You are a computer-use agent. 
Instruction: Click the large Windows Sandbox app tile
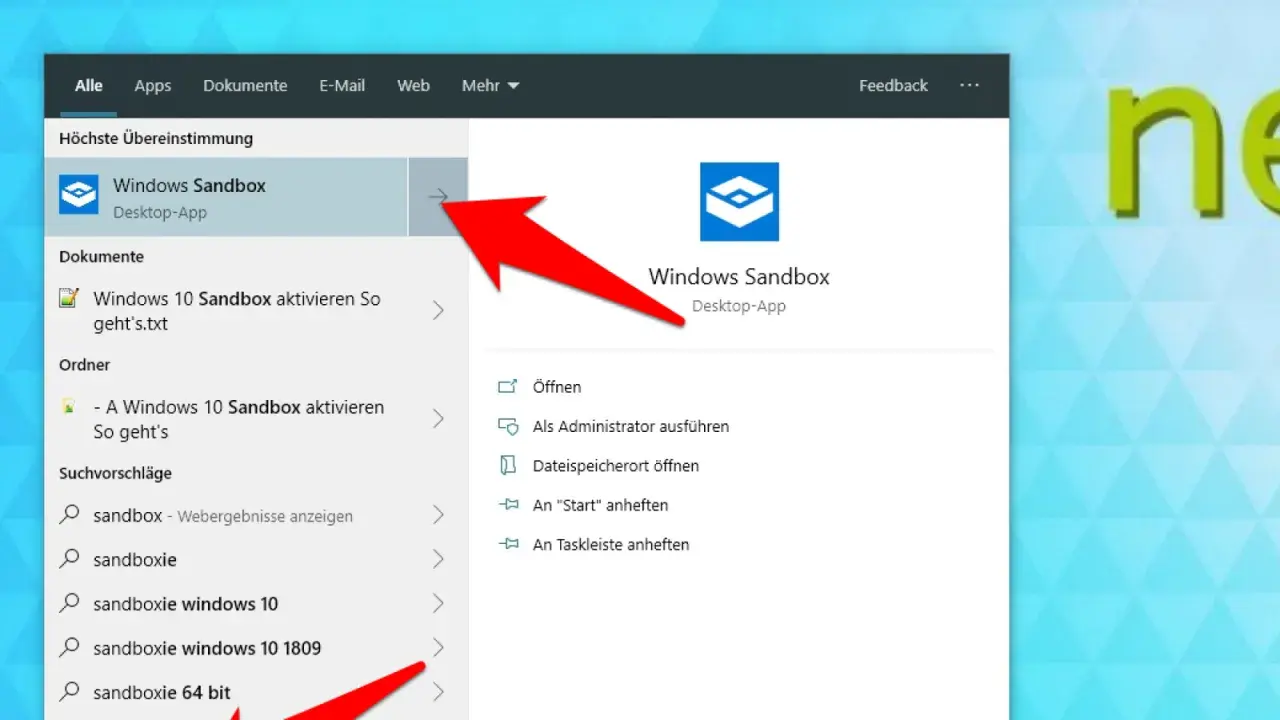pyautogui.click(x=739, y=202)
